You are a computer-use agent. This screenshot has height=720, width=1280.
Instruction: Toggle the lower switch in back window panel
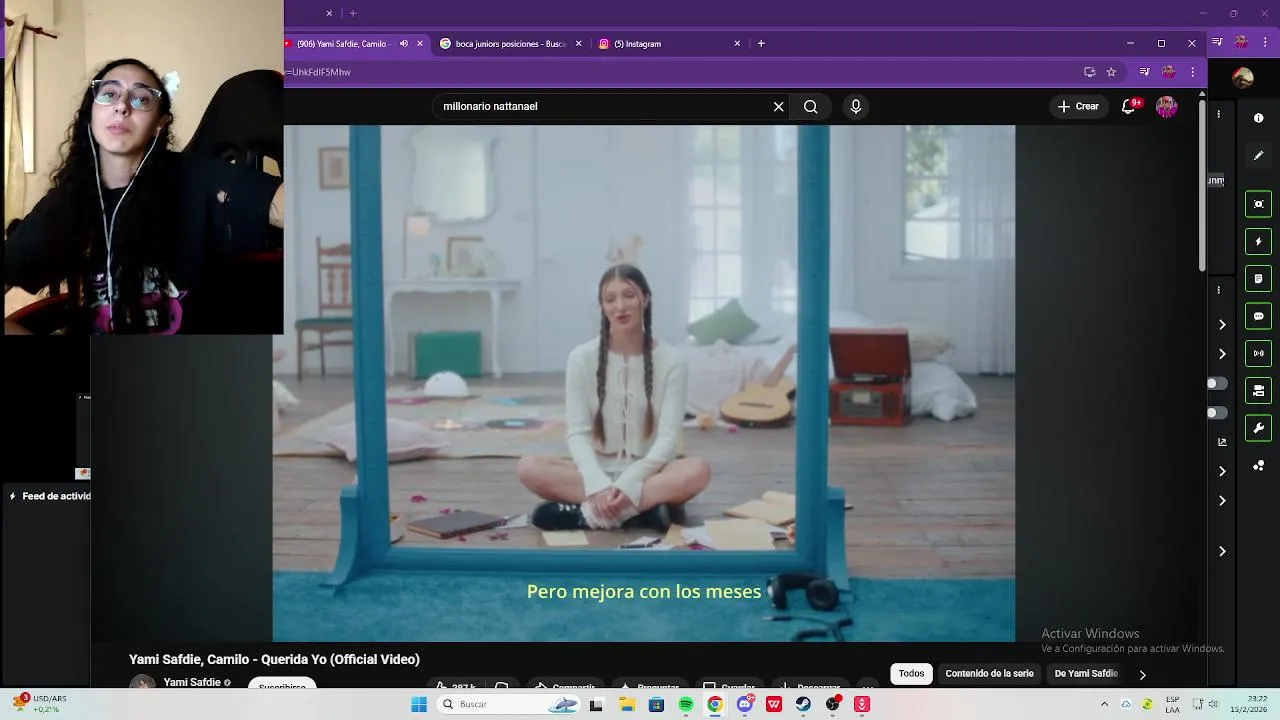pyautogui.click(x=1216, y=412)
